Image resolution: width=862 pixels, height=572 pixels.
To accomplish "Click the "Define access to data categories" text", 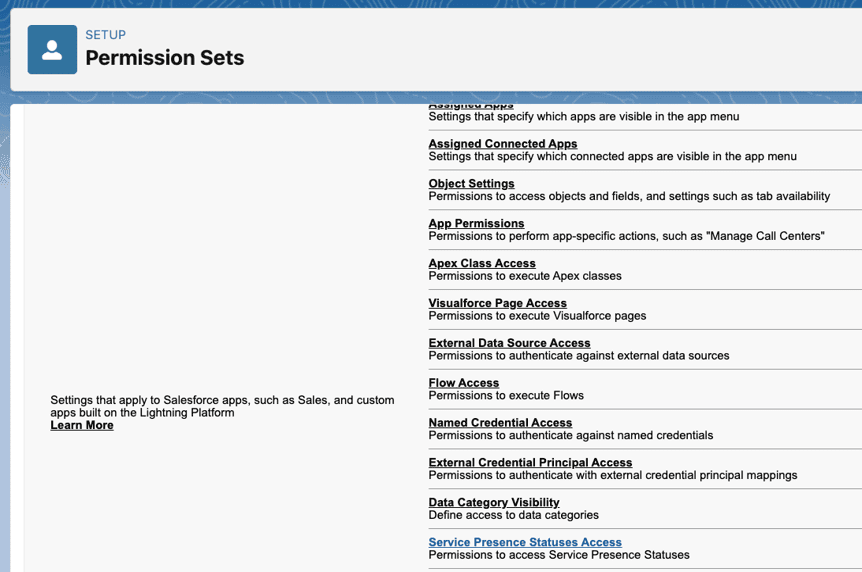I will pos(513,515).
